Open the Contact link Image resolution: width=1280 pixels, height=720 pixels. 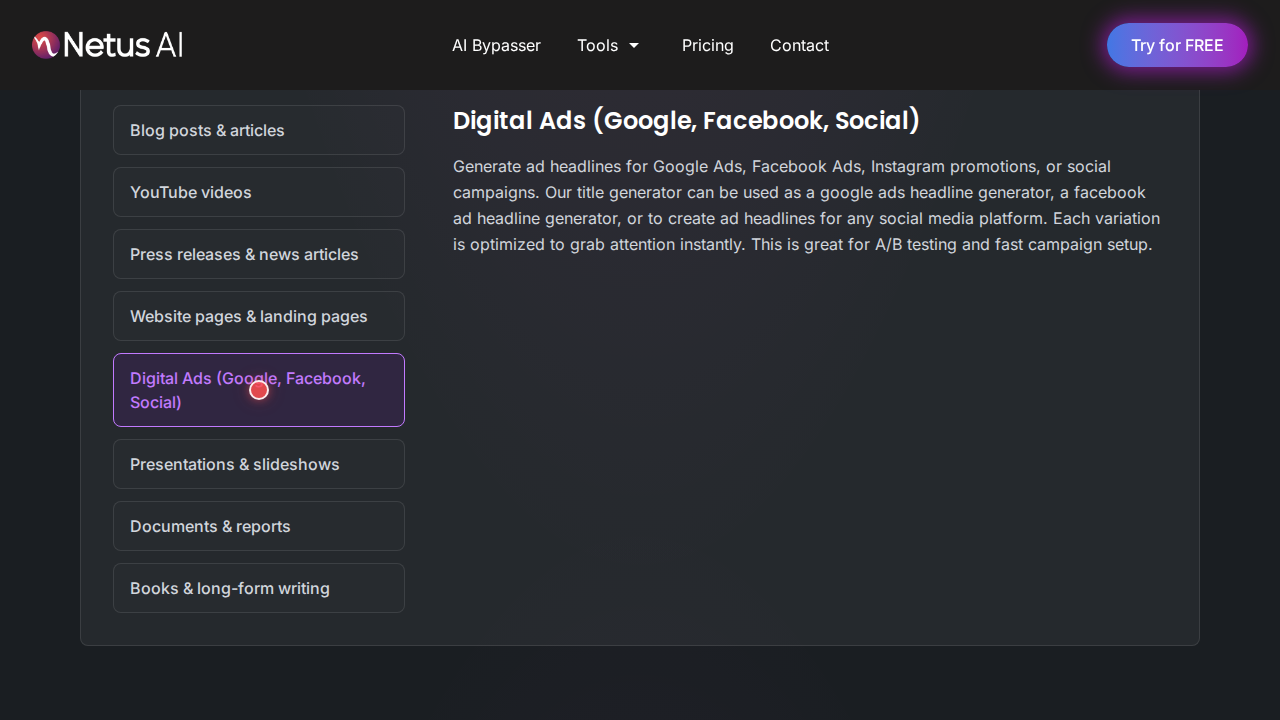pyautogui.click(x=799, y=45)
